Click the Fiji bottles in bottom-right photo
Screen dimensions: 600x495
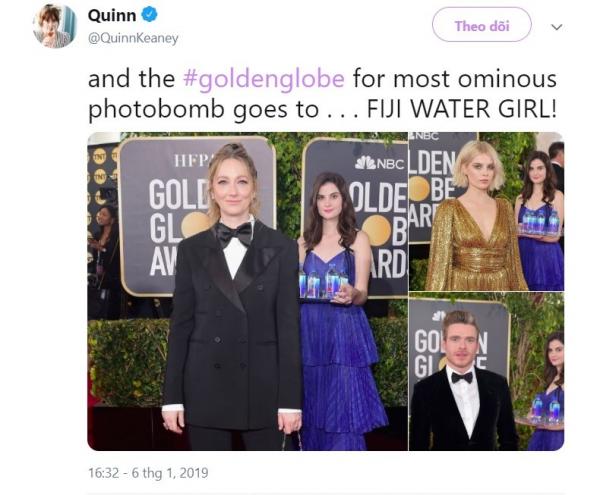[546, 409]
